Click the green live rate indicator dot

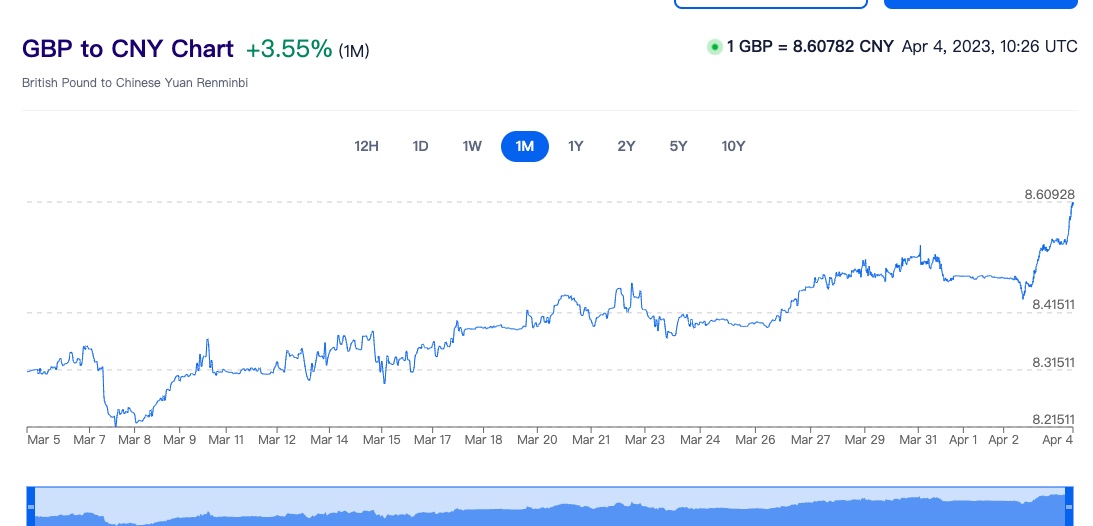714,47
